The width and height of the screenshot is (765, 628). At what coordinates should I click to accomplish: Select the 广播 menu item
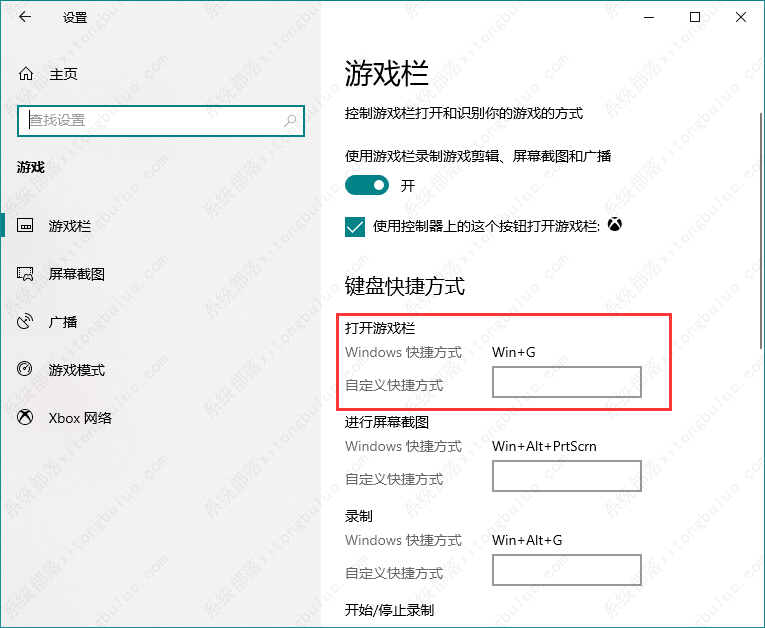(x=63, y=322)
